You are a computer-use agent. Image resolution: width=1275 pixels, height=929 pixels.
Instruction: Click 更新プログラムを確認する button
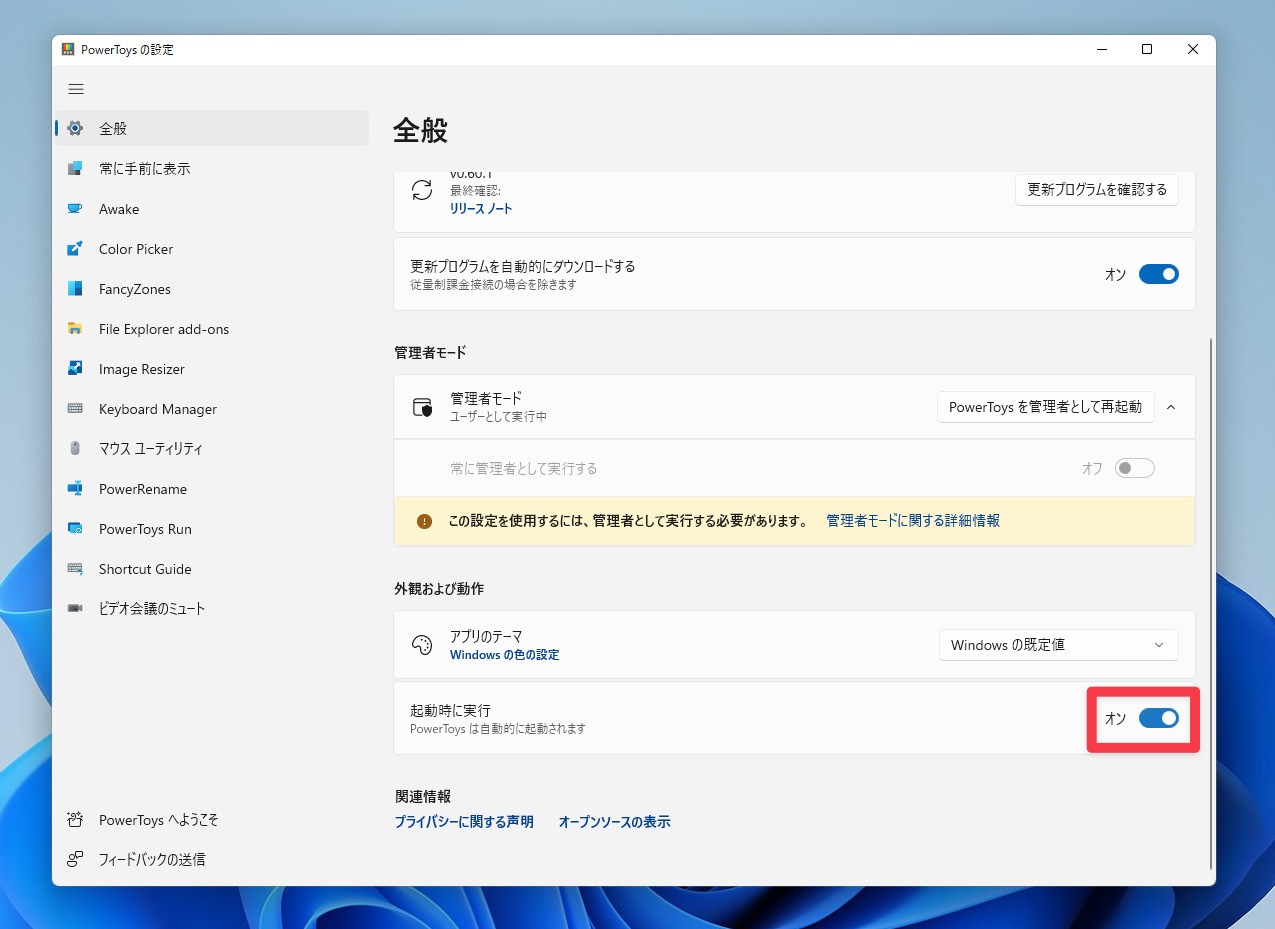tap(1096, 190)
